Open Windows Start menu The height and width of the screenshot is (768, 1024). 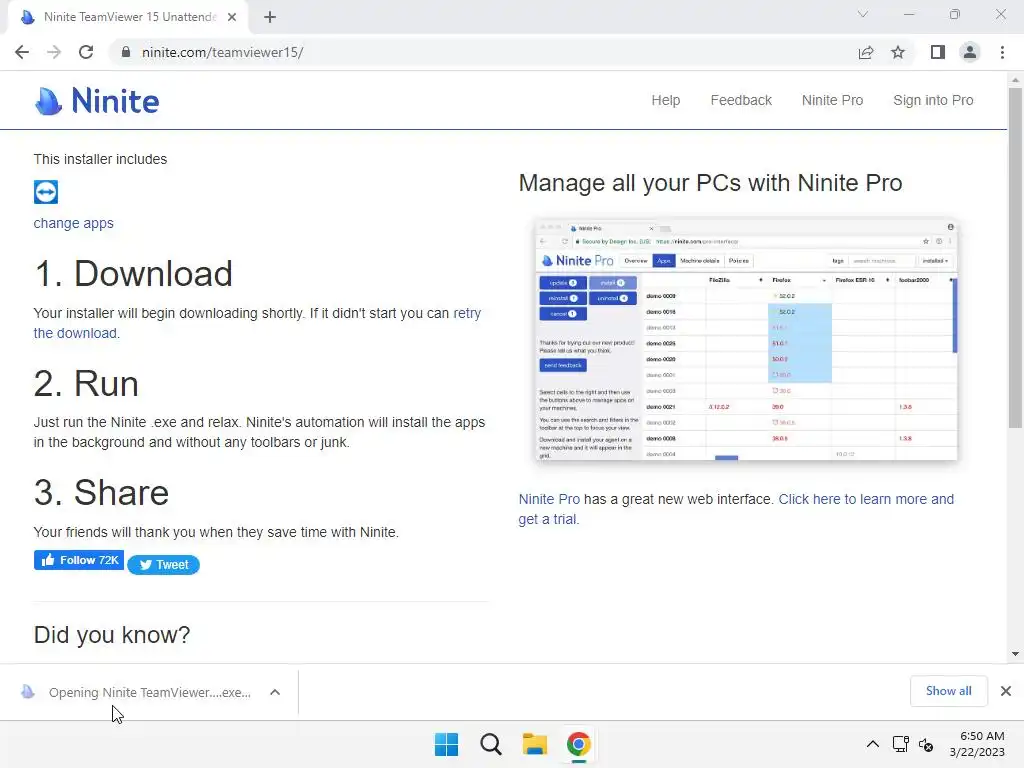click(447, 744)
